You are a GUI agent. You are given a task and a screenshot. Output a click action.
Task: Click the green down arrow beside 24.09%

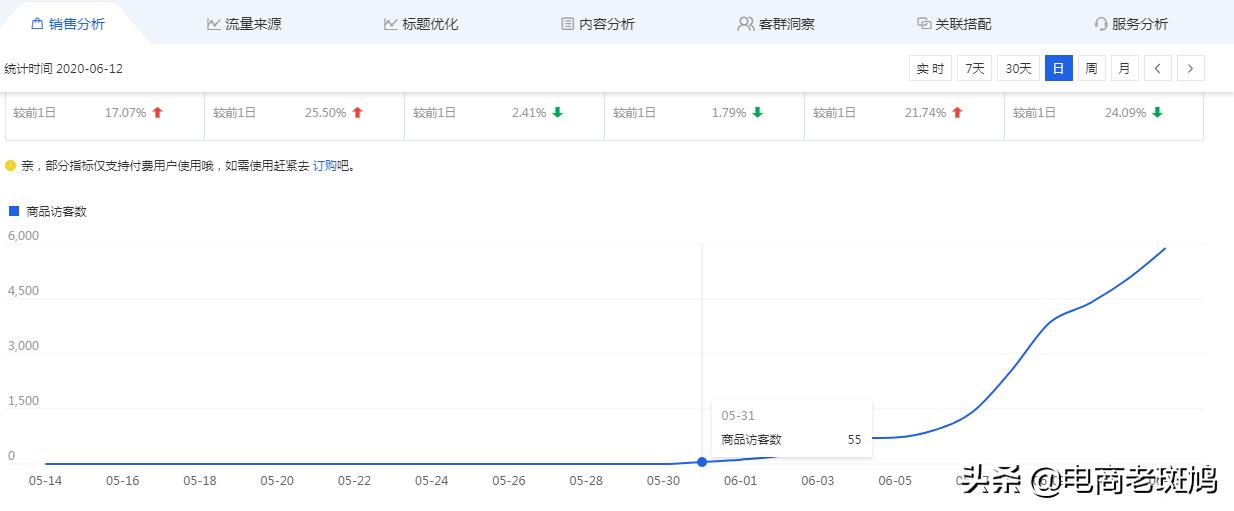[1157, 113]
